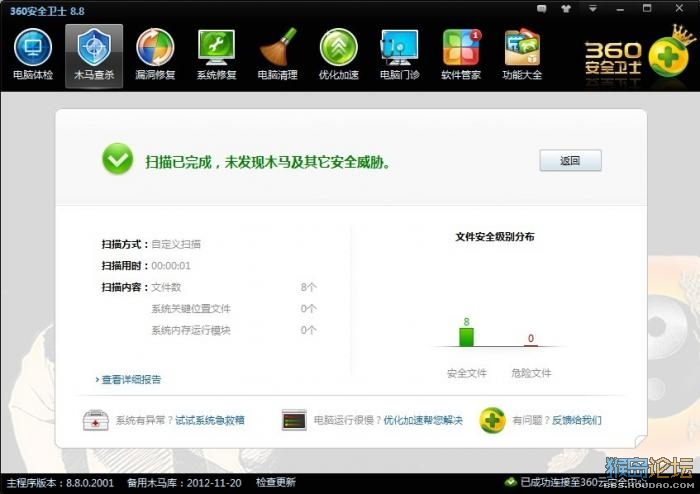Open the skin shirt icon in title bar
This screenshot has height=494, width=700.
coord(567,8)
